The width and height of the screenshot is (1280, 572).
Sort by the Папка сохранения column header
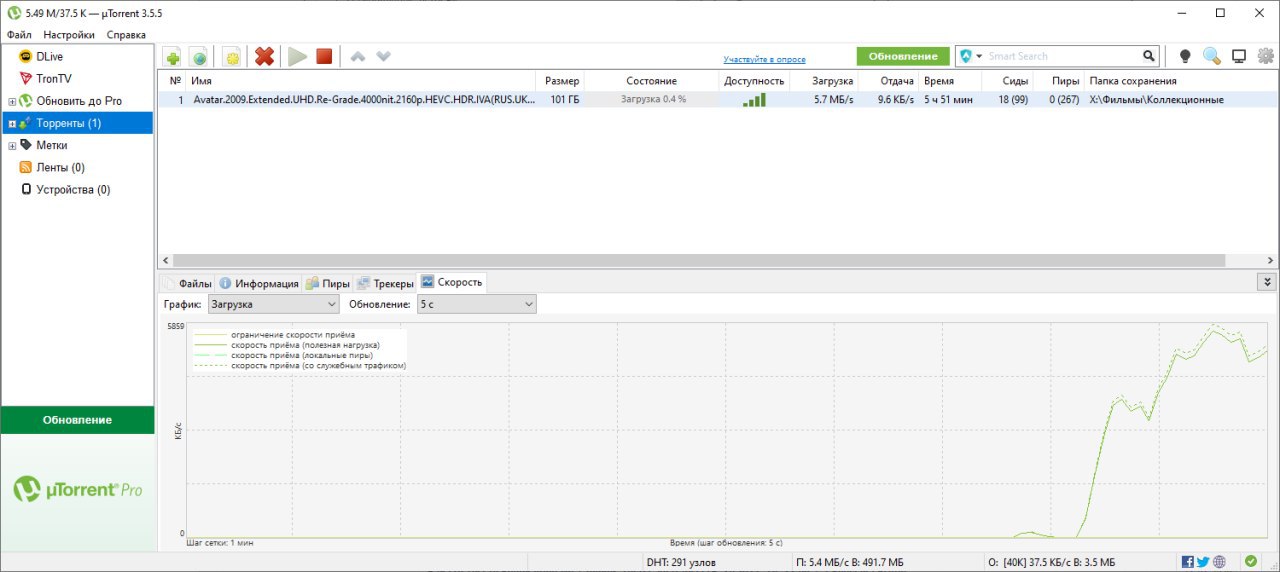coord(1180,81)
